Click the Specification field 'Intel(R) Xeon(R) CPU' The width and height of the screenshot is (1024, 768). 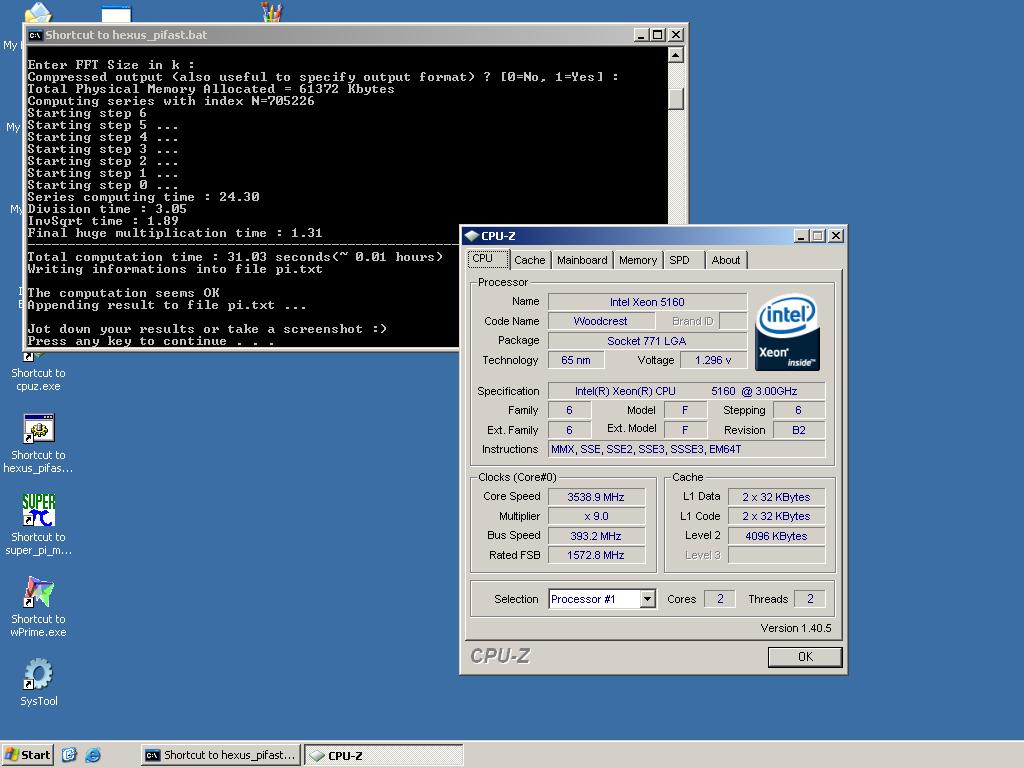[x=686, y=391]
